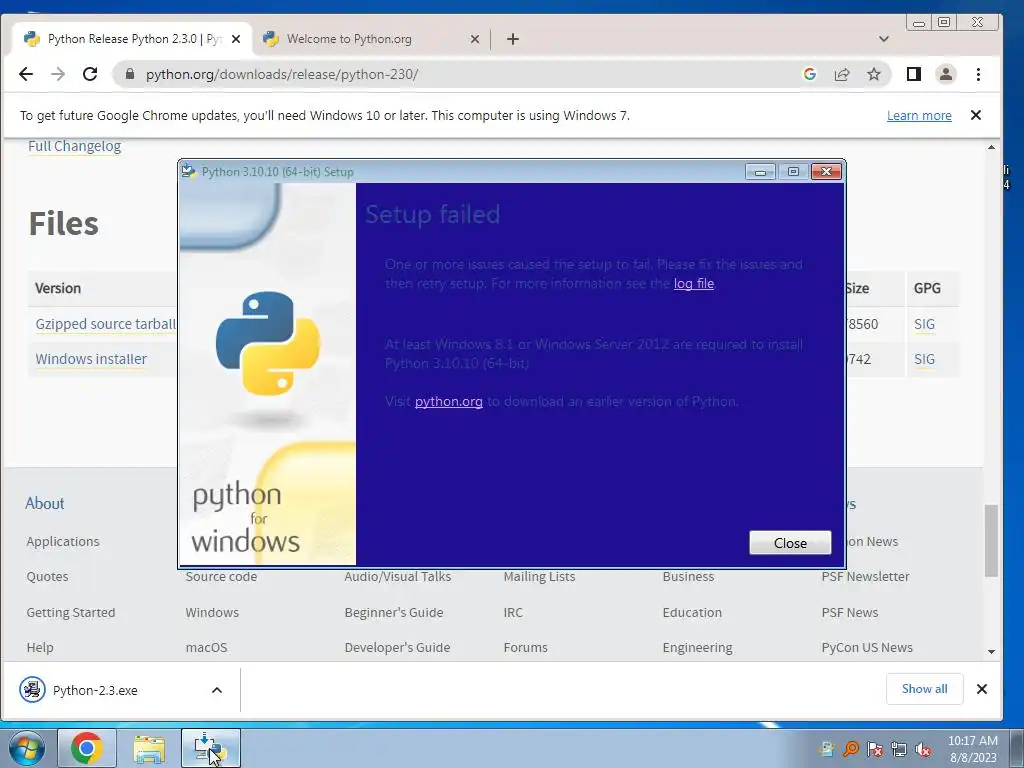Open Gzipped source tarball download link
Screen dimensions: 1024x768
pyautogui.click(x=105, y=324)
